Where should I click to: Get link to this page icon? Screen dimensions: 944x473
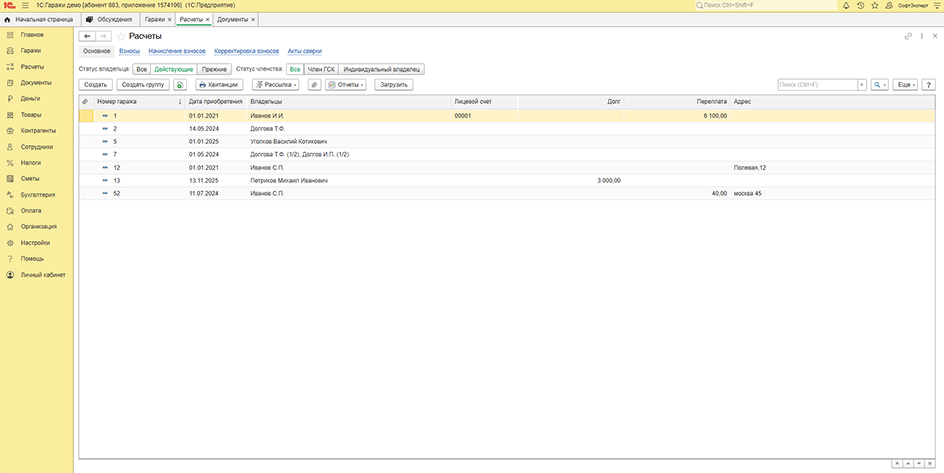[908, 36]
